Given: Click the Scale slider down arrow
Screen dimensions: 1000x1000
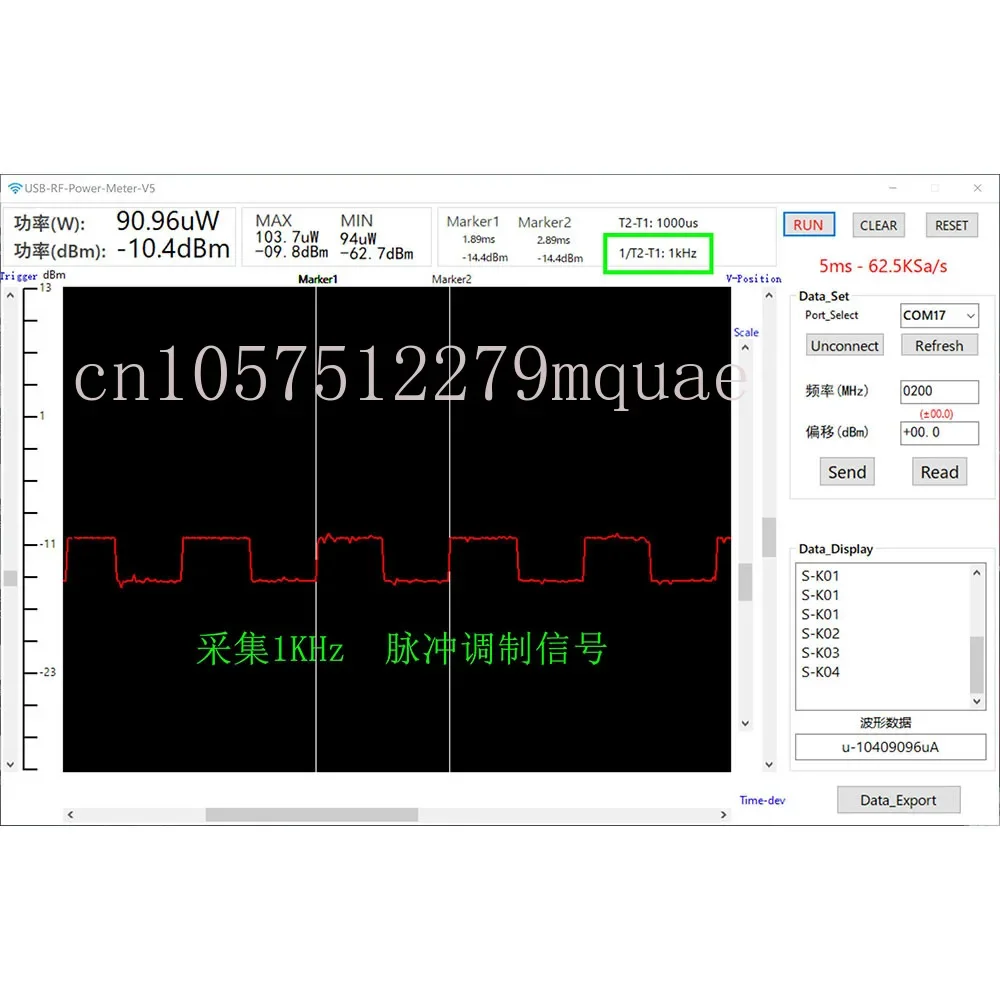Looking at the screenshot, I should pos(745,723).
